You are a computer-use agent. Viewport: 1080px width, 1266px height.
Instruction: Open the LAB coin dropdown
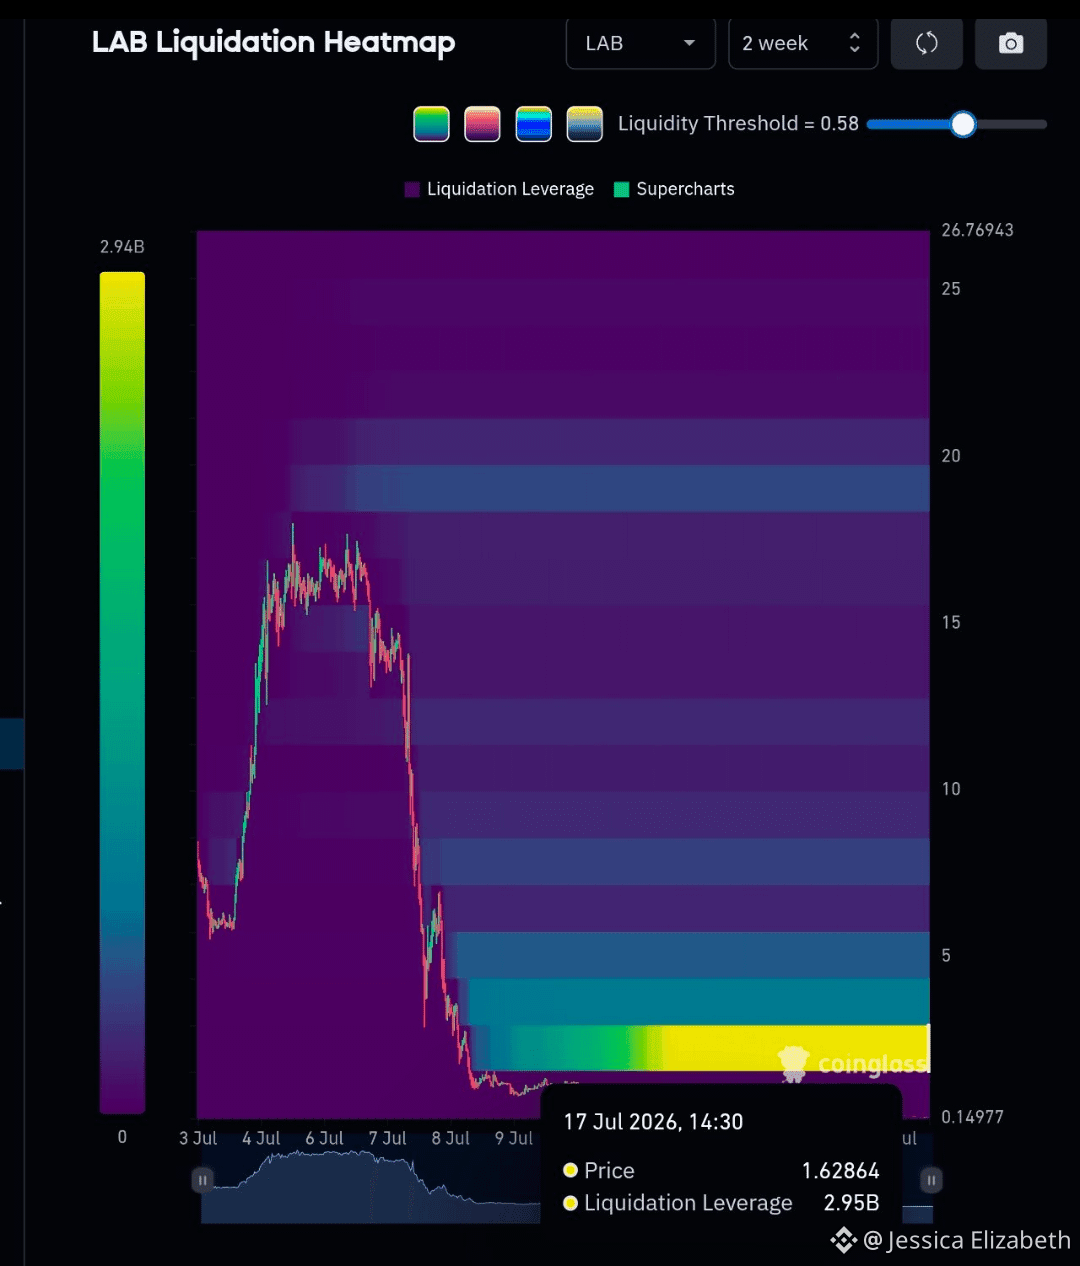640,43
